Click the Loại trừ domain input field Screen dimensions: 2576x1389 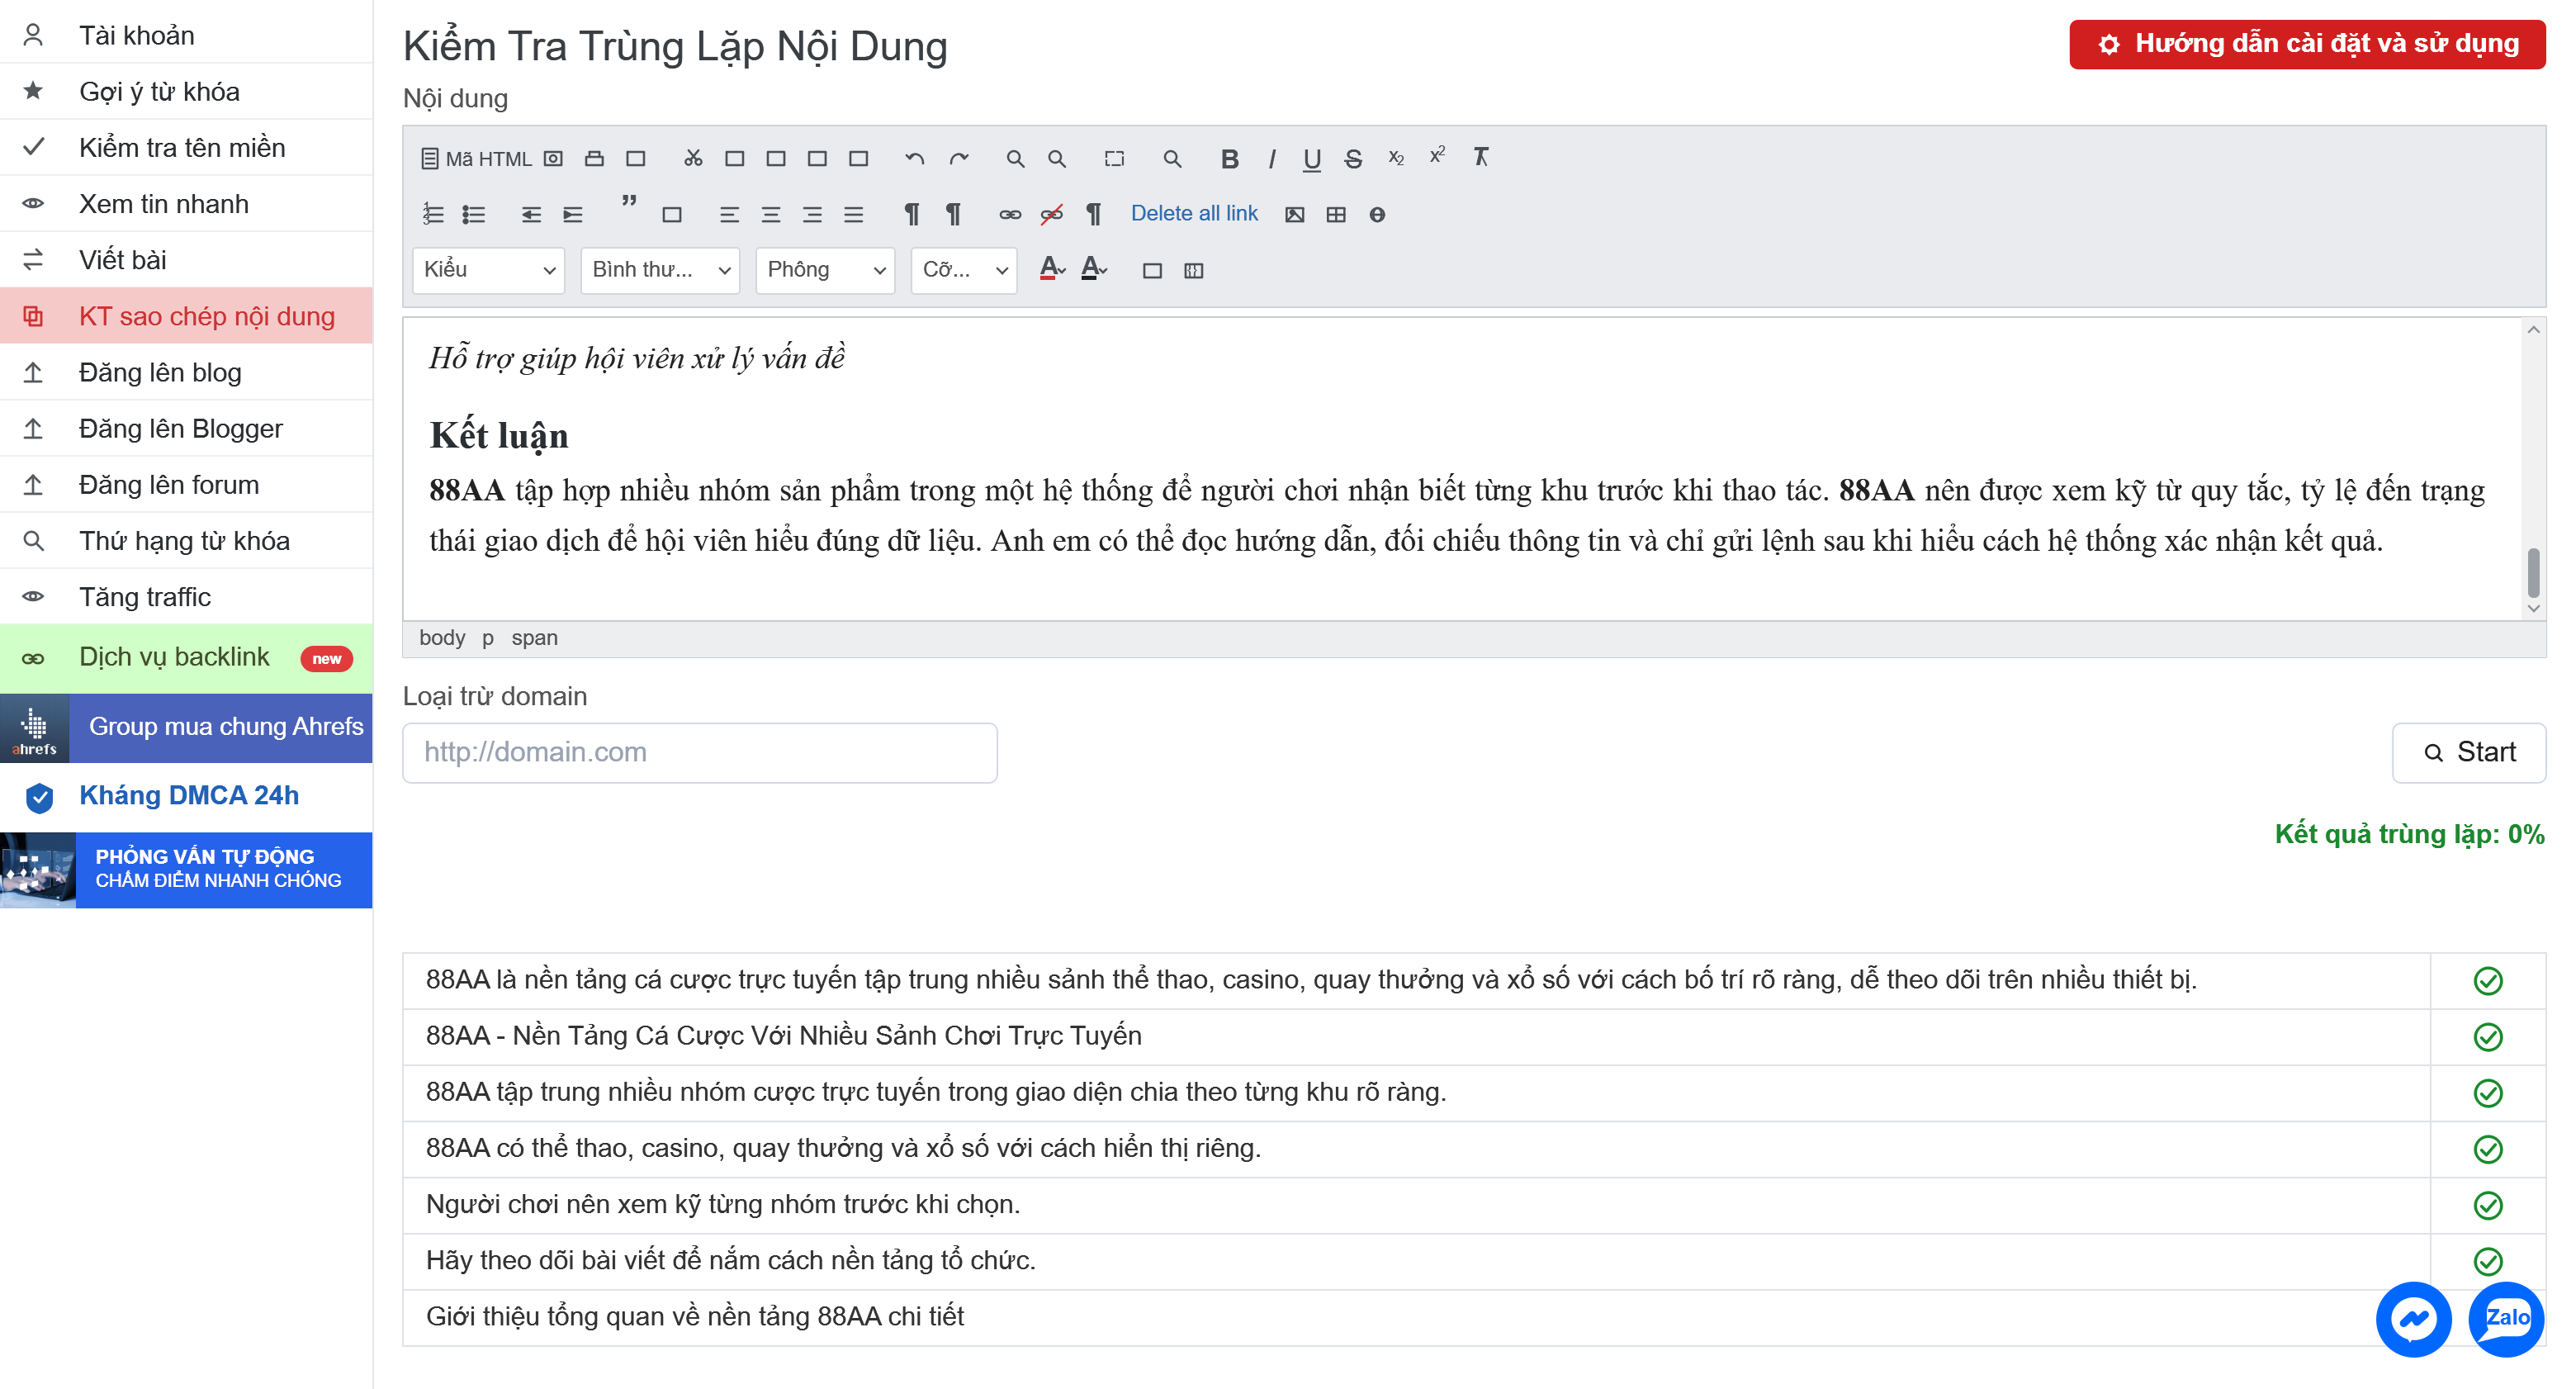click(700, 752)
